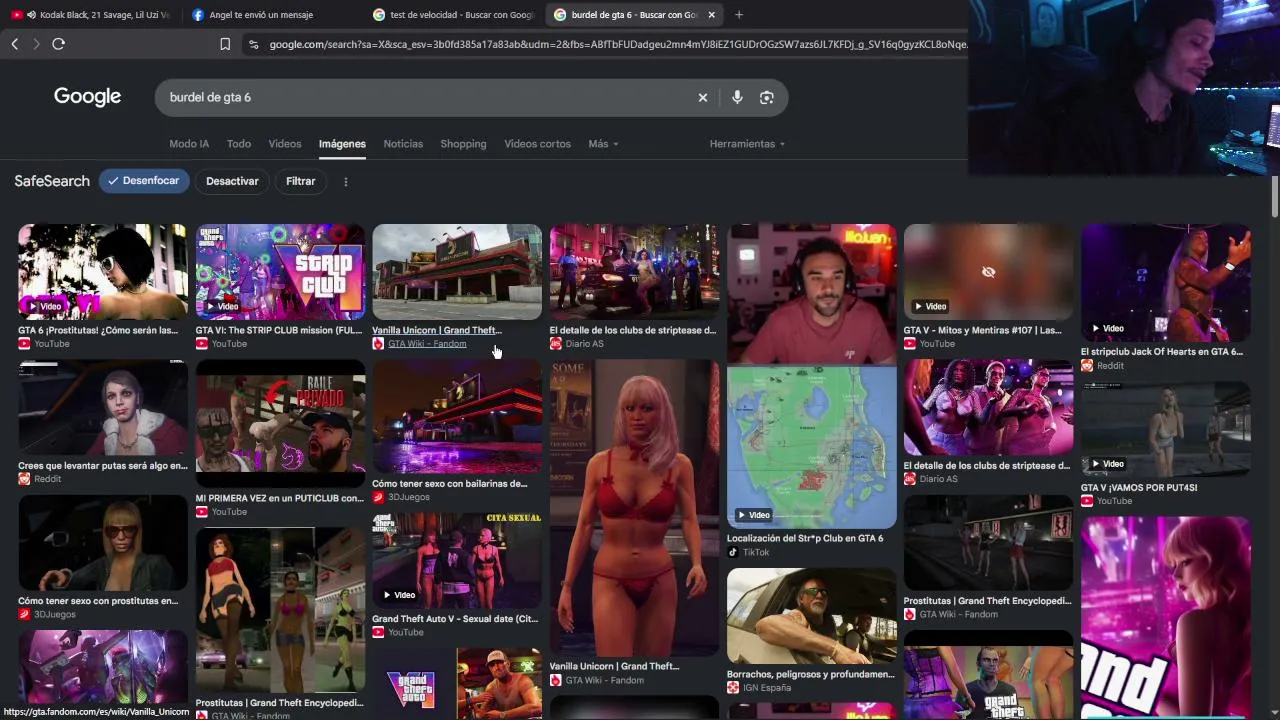Open the 'Vanilla Unicorn | Grand Theft...' link under the building image
1280x720 pixels.
pos(437,330)
